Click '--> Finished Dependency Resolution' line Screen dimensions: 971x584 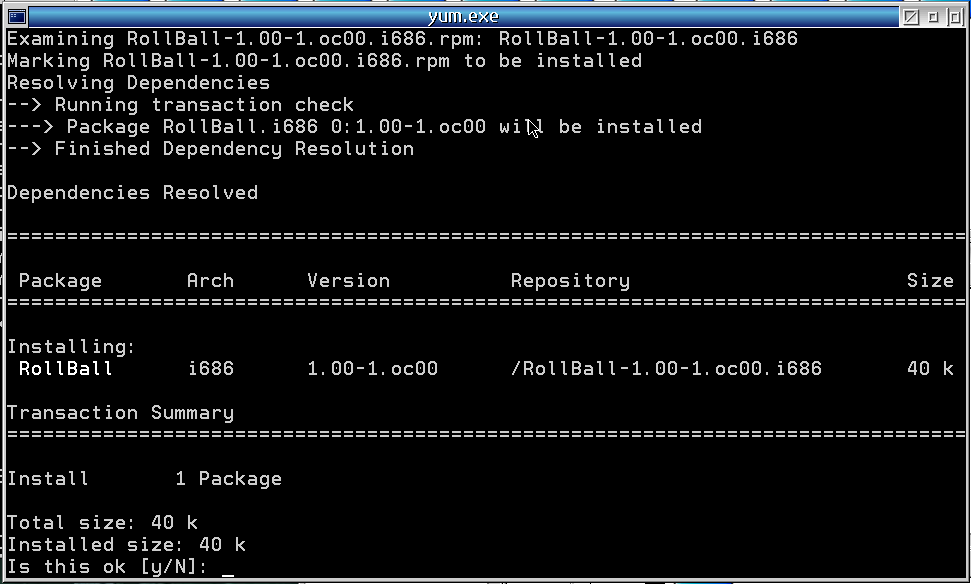[211, 149]
